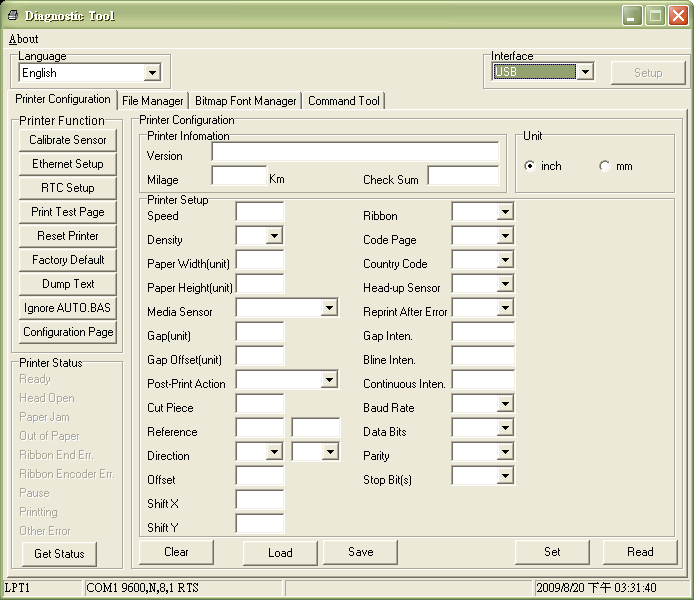Screen dimensions: 694x600
Task: Open the Baud Rate dropdown
Action: 505,404
